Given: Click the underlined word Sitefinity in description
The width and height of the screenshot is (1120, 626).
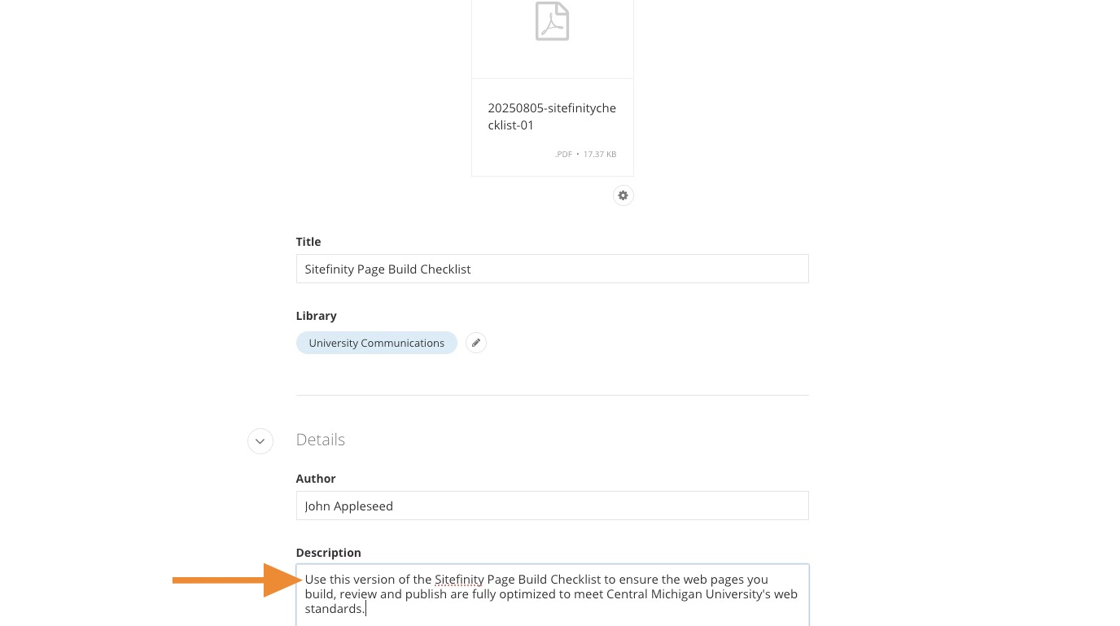Looking at the screenshot, I should 459,579.
